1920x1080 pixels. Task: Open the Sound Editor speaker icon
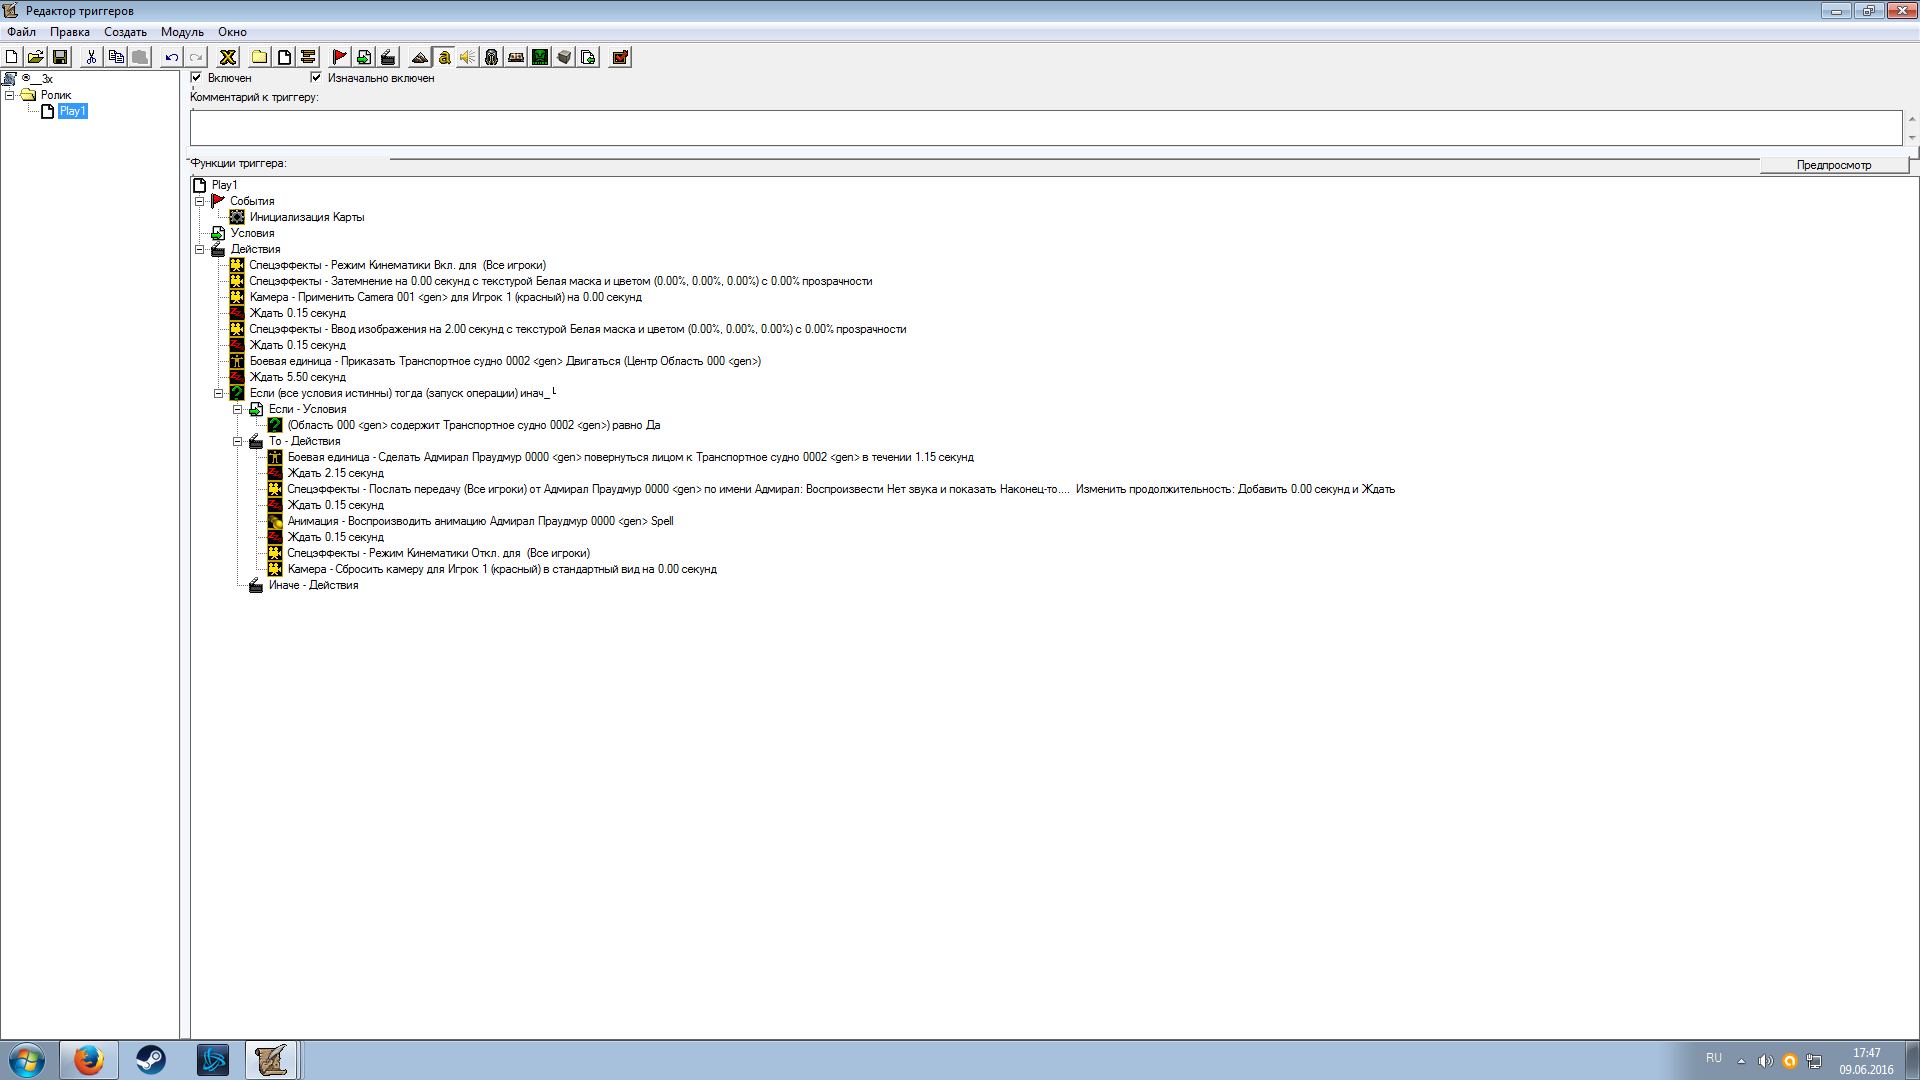click(x=468, y=57)
